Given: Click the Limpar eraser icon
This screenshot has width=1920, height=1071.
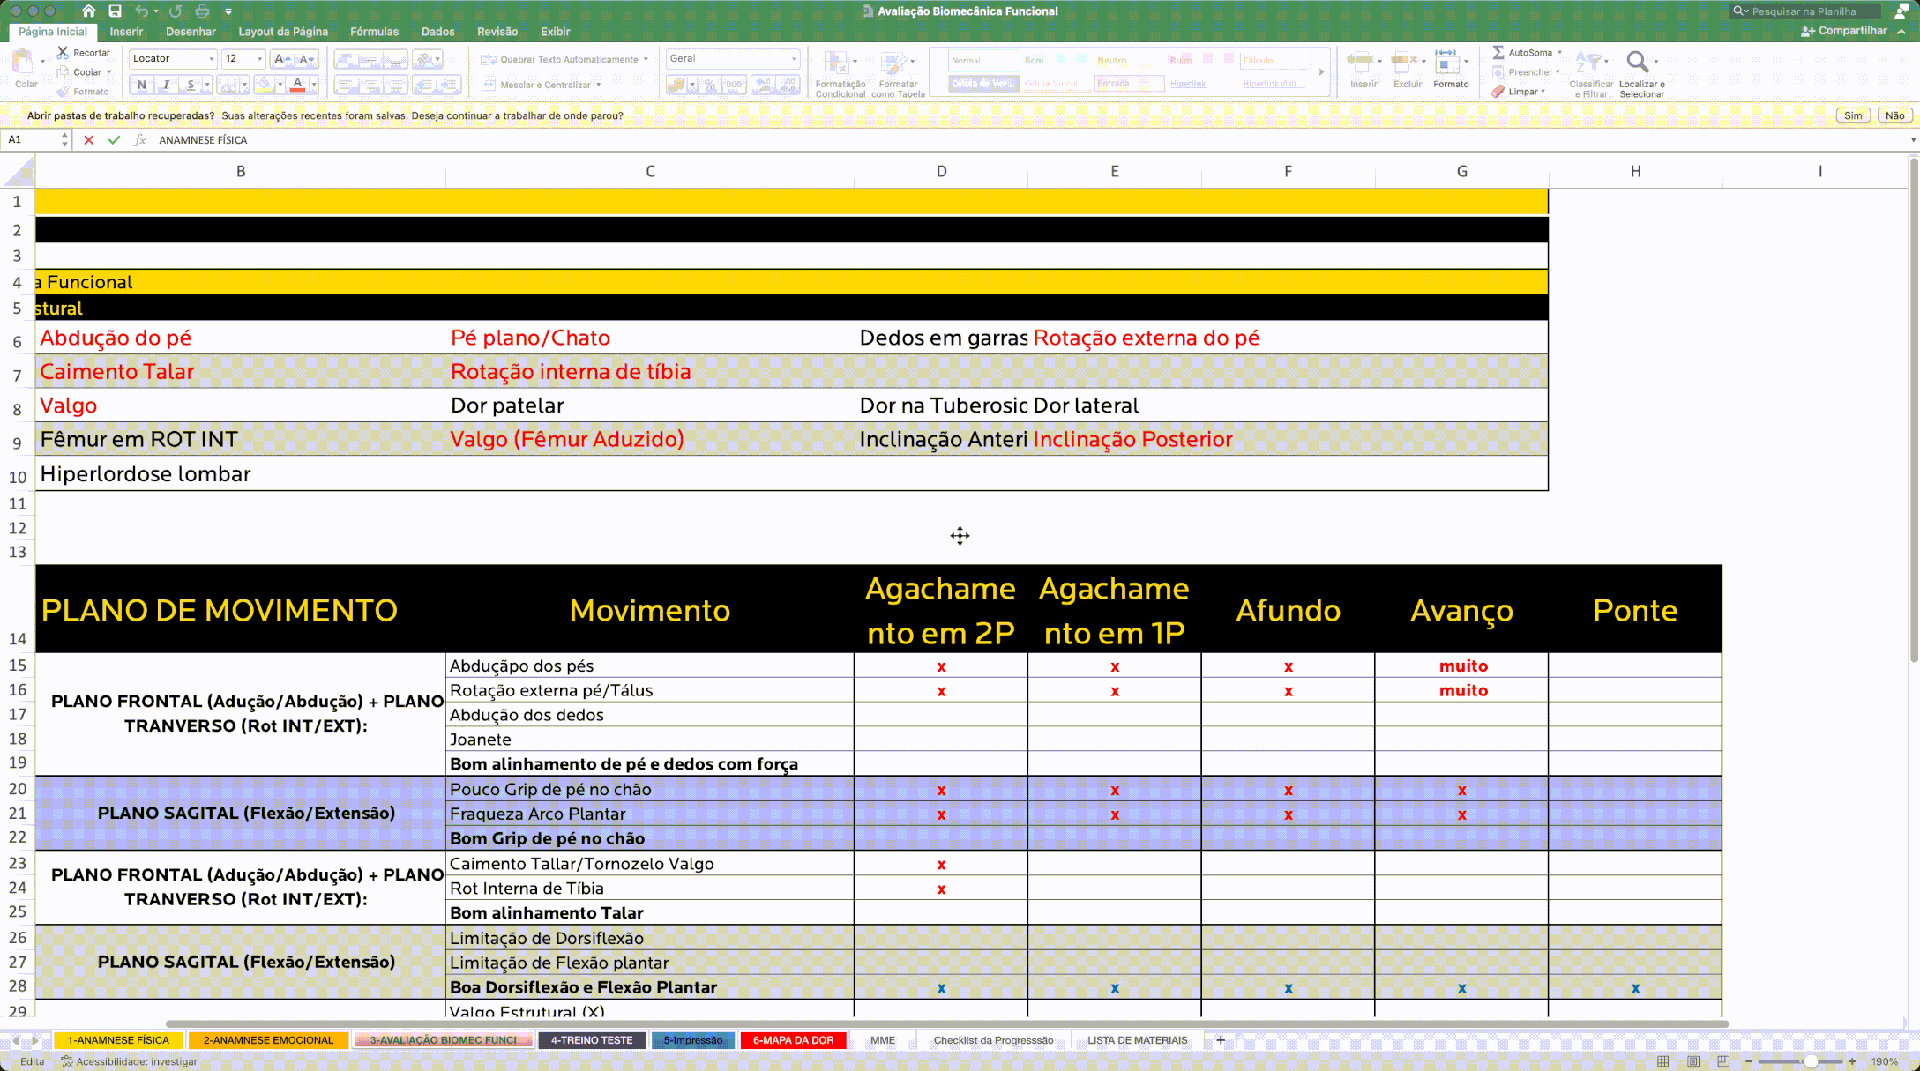Looking at the screenshot, I should coord(1498,91).
